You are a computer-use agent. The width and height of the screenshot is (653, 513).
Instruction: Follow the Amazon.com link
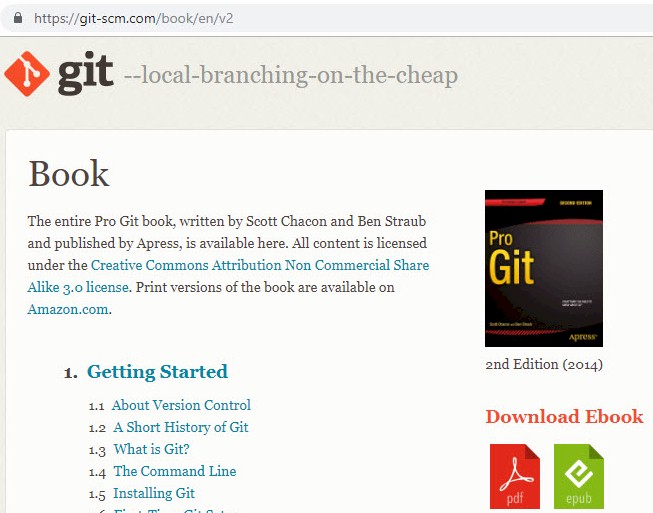68,309
